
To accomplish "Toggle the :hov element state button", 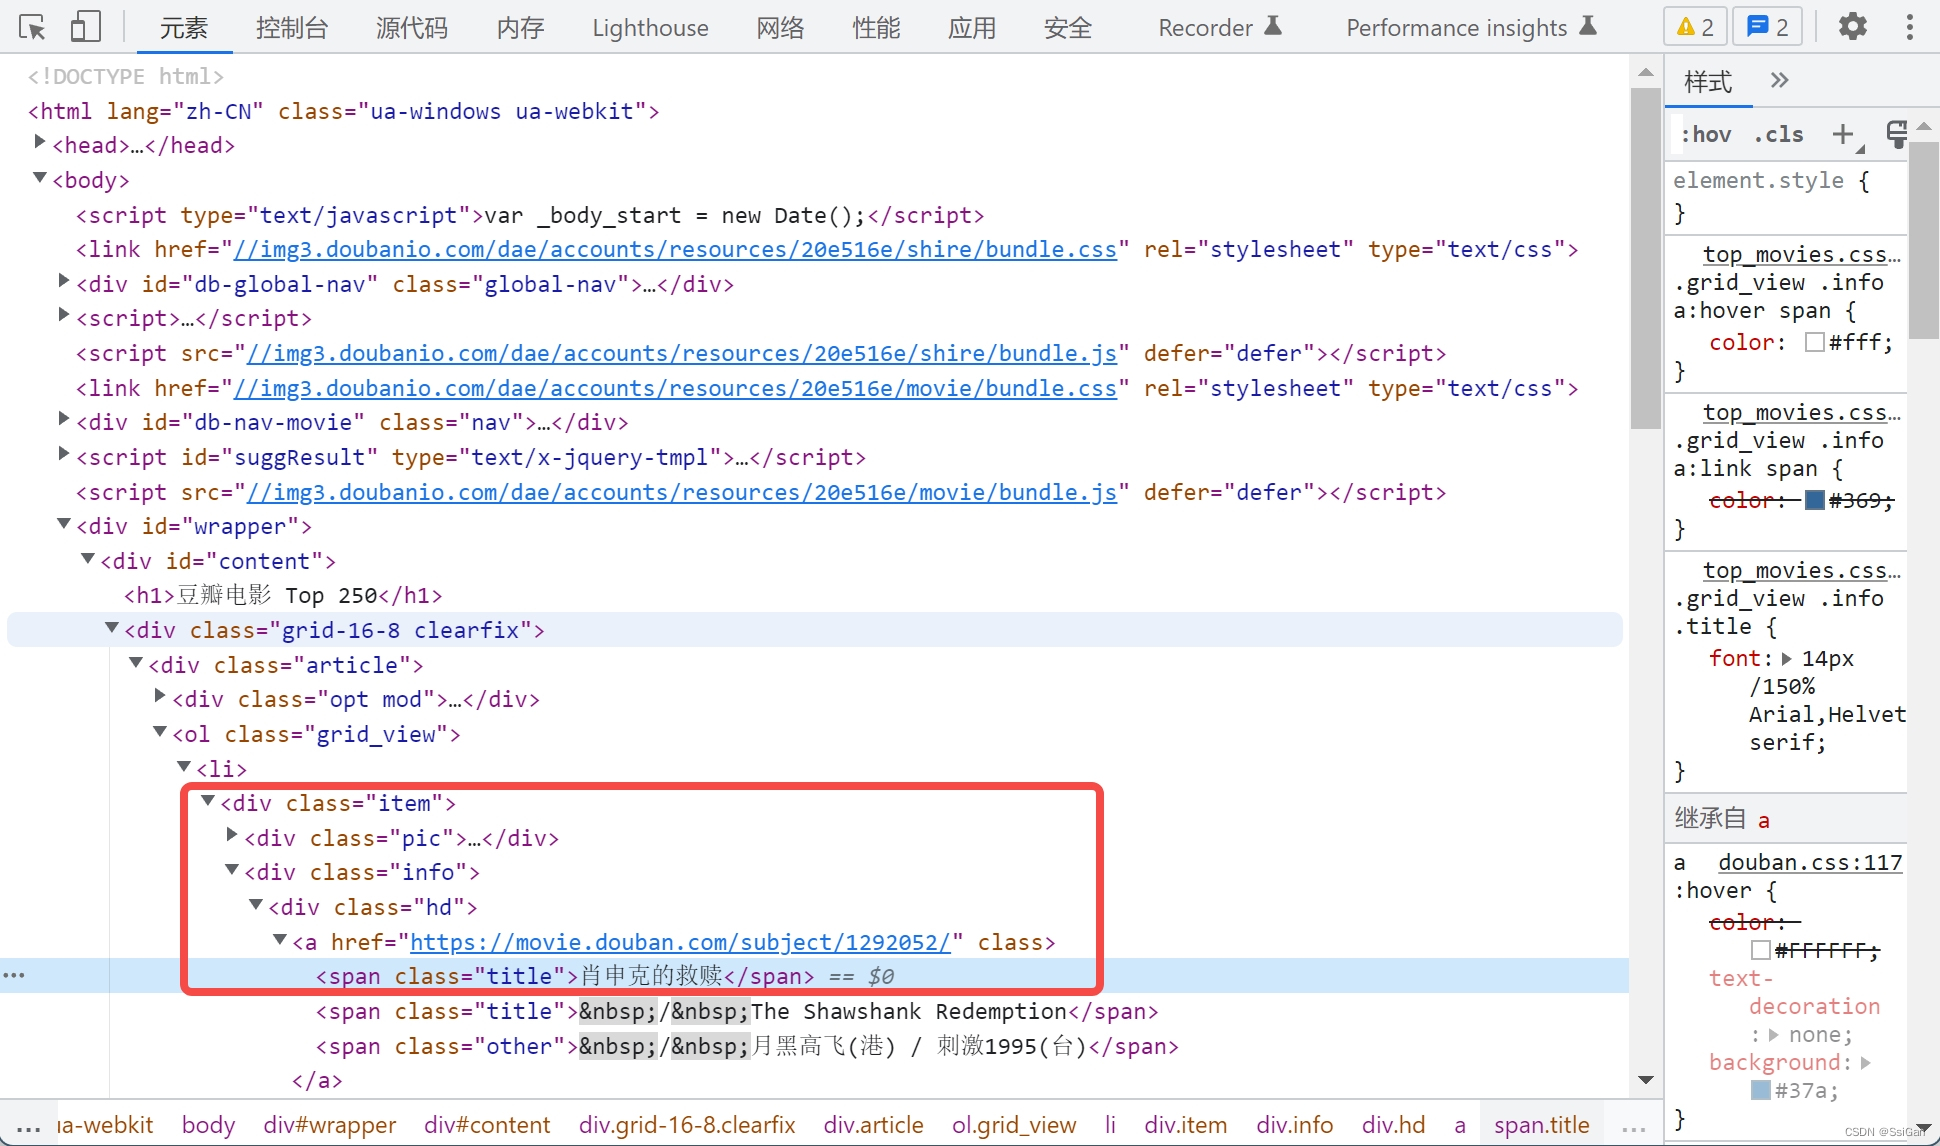I will tap(1706, 134).
